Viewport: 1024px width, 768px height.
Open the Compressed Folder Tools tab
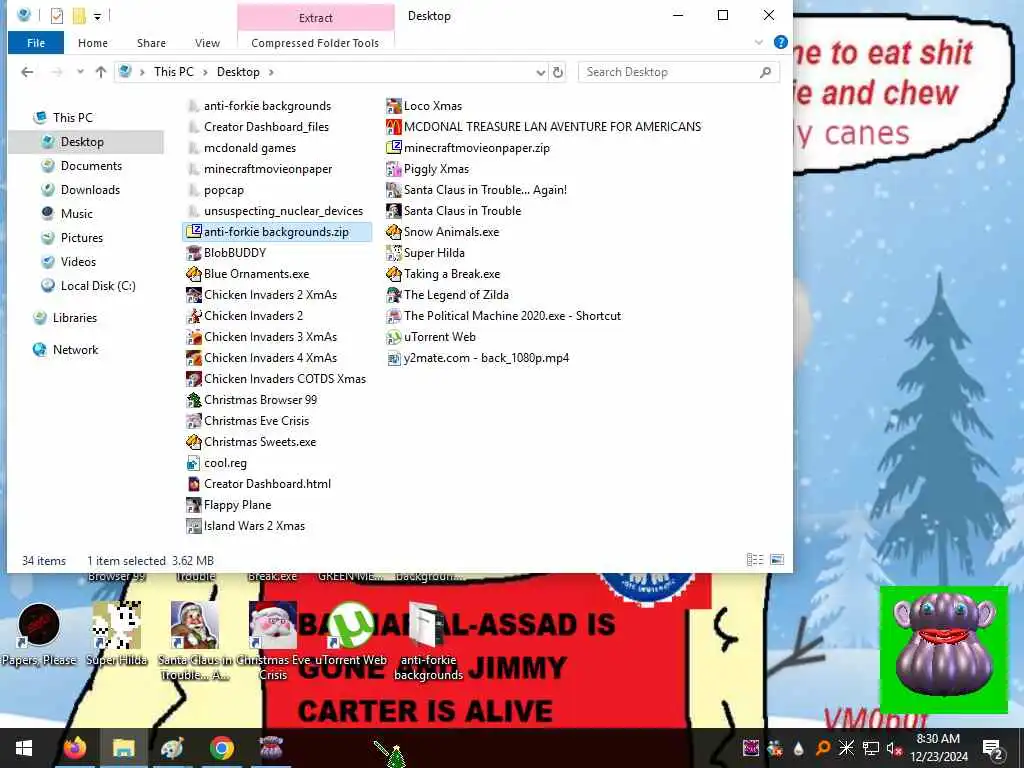pos(315,43)
